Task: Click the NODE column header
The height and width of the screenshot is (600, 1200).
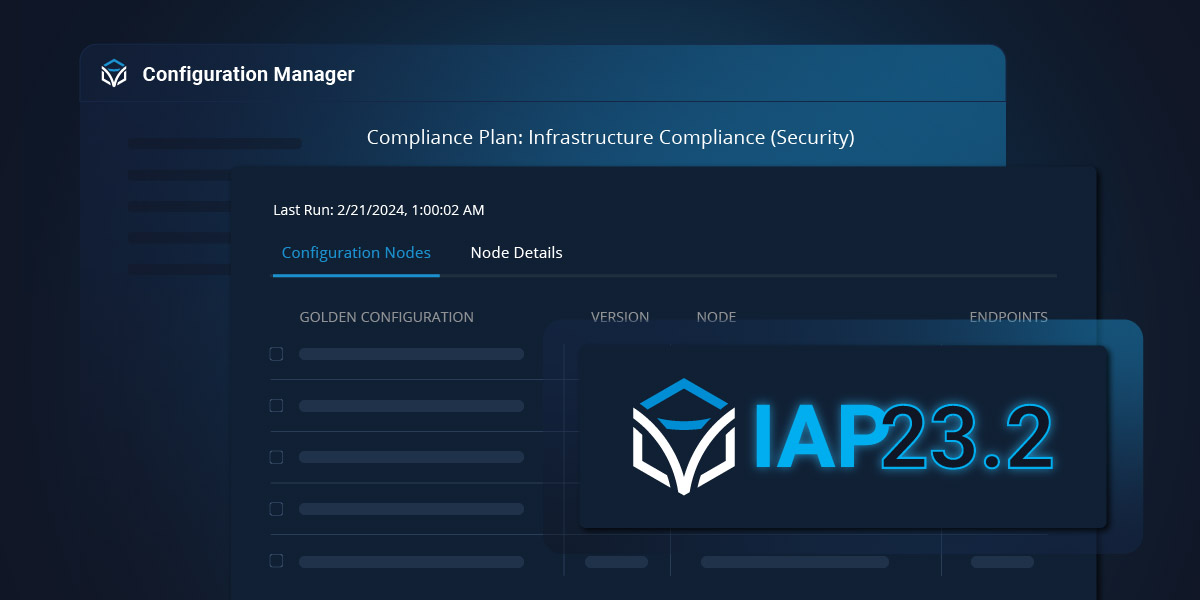Action: coord(716,317)
